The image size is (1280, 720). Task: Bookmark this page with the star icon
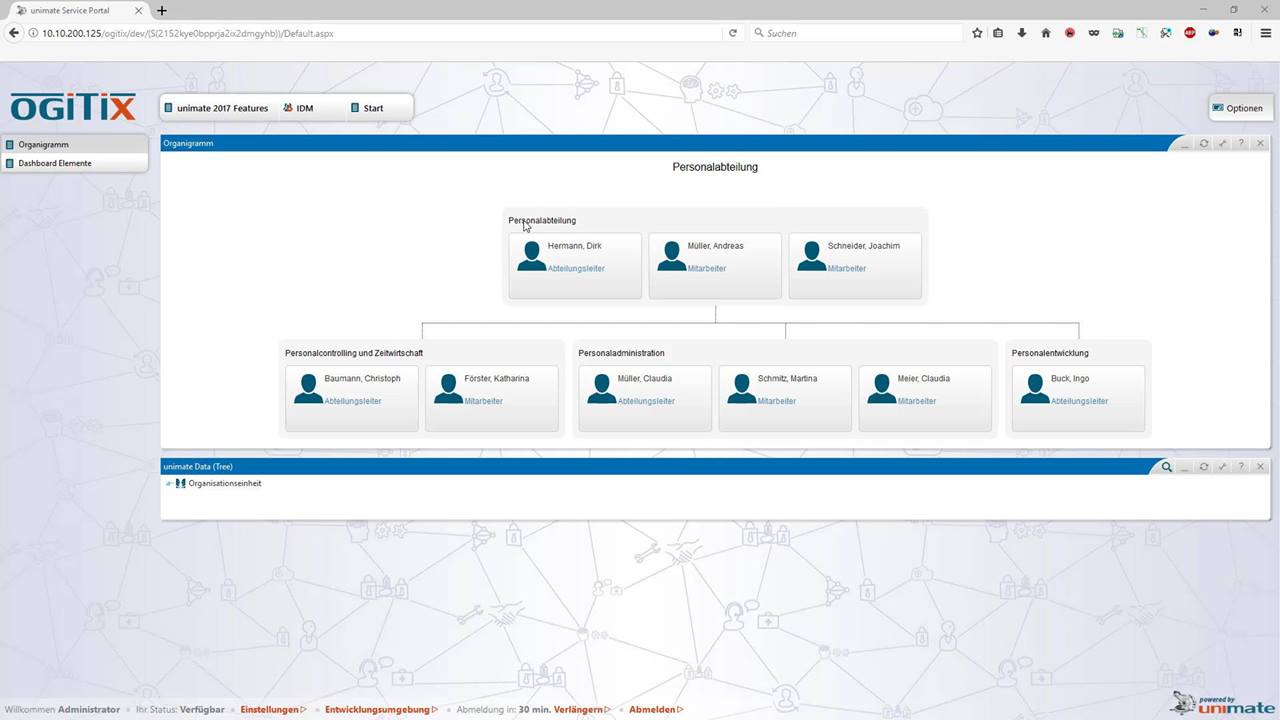(977, 33)
